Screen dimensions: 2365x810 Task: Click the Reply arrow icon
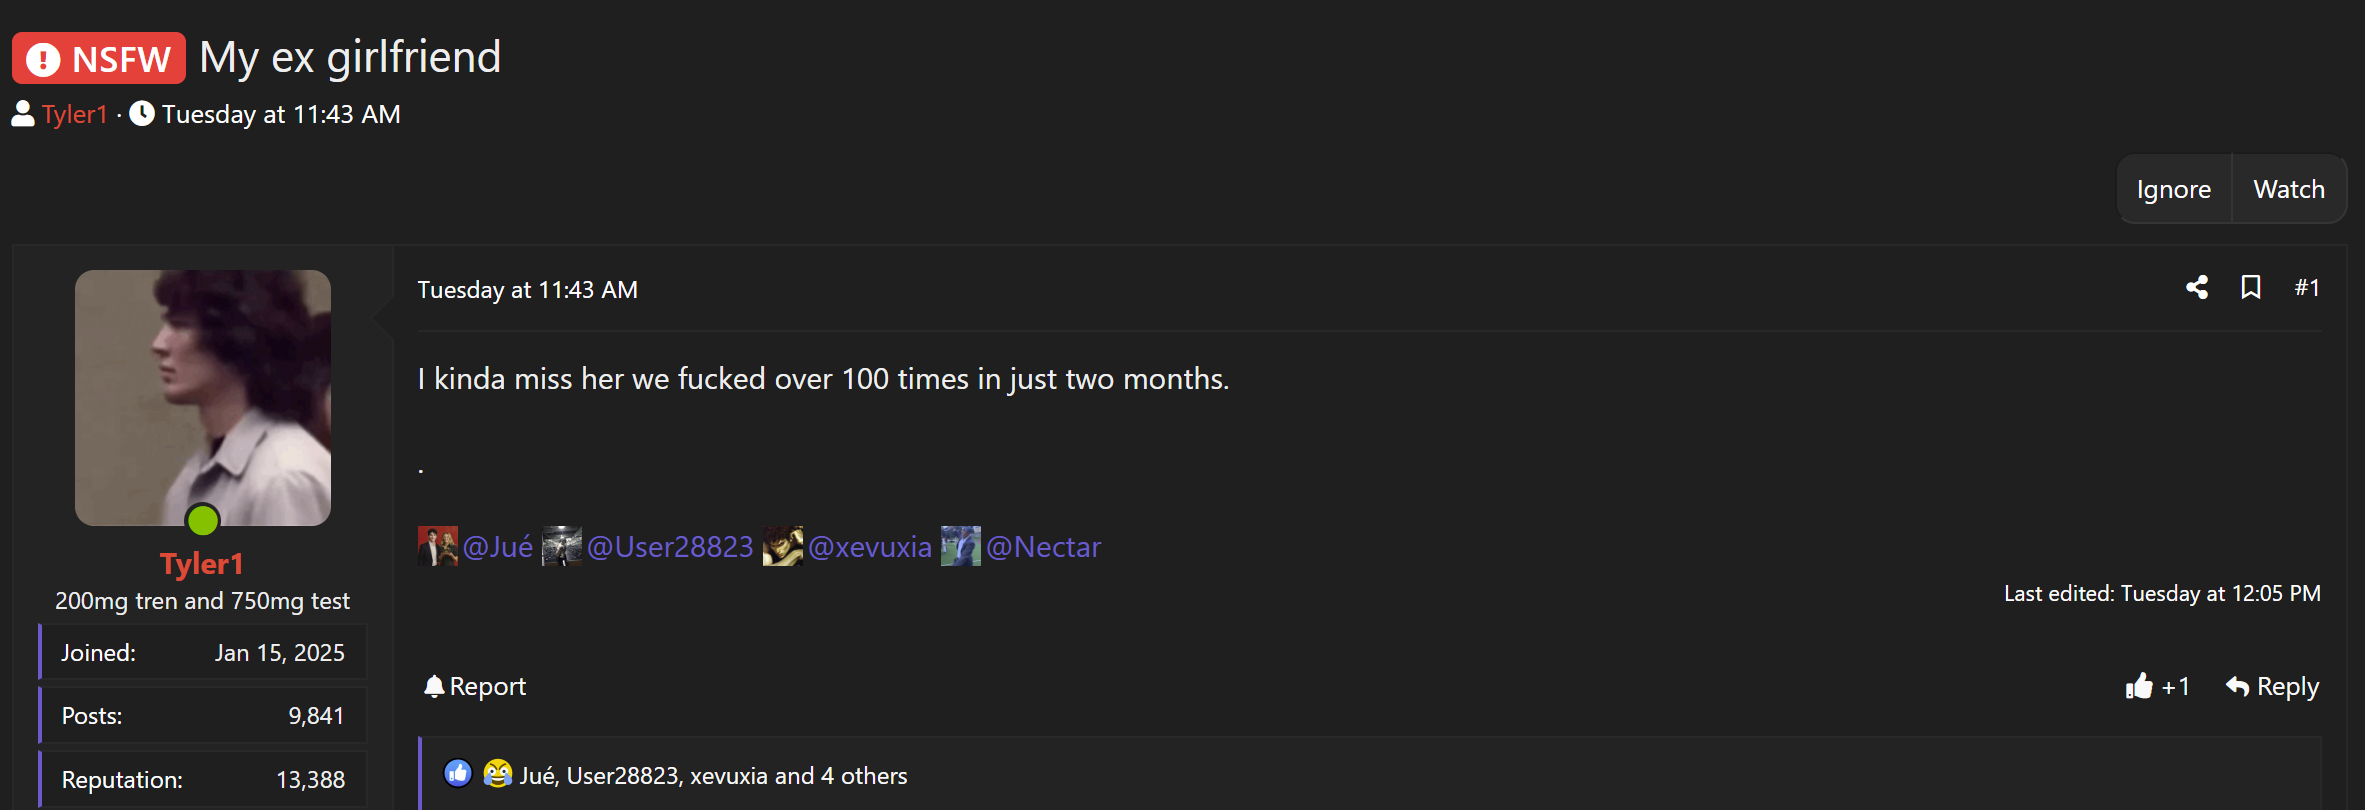(x=2238, y=686)
